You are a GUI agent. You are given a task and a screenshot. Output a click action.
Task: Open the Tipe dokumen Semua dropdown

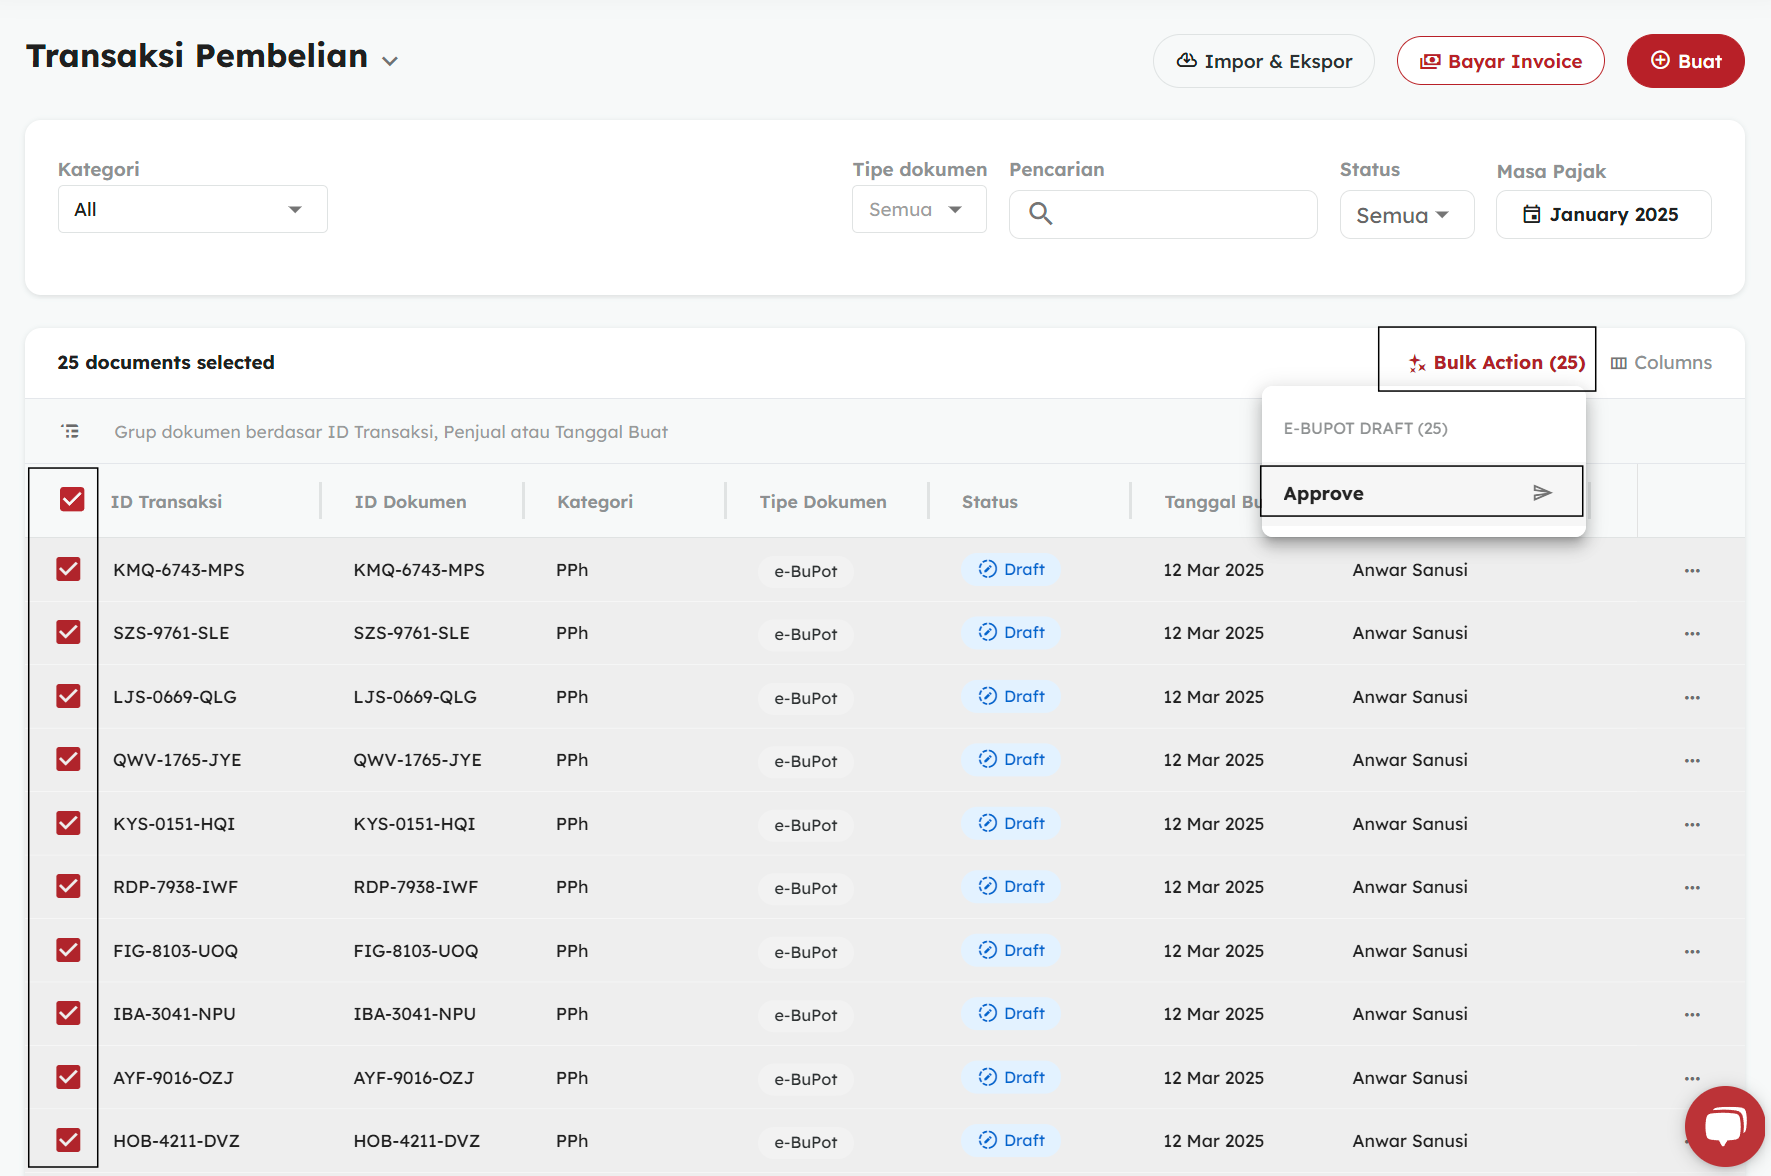pos(918,210)
